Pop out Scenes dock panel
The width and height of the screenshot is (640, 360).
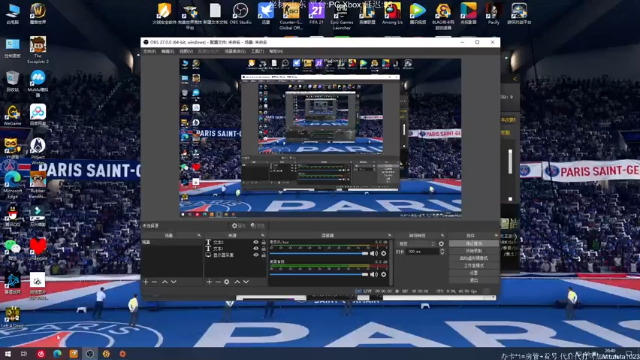tap(199, 236)
